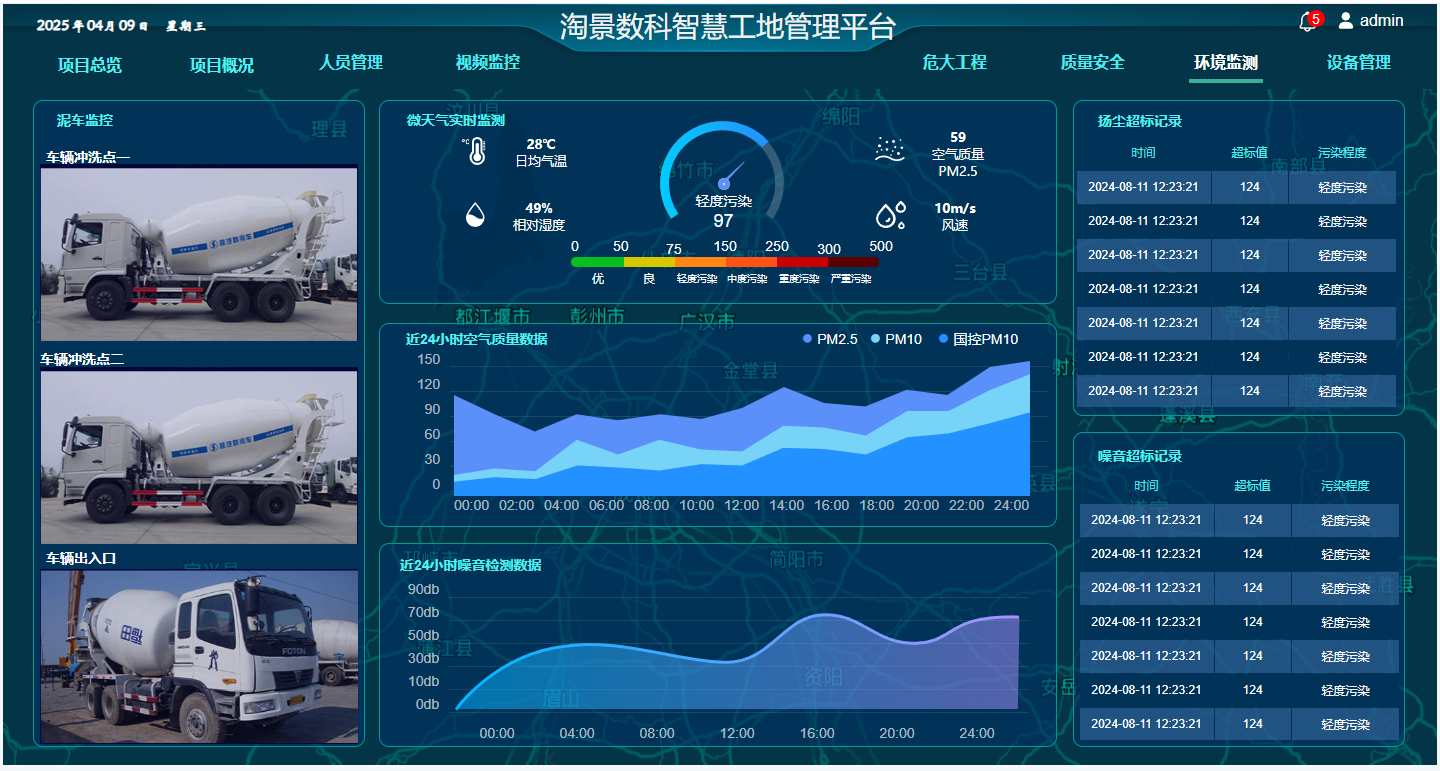This screenshot has height=771, width=1440.
Task: Click 污染程度 header in 噪音超标记录 table
Action: (x=1345, y=486)
